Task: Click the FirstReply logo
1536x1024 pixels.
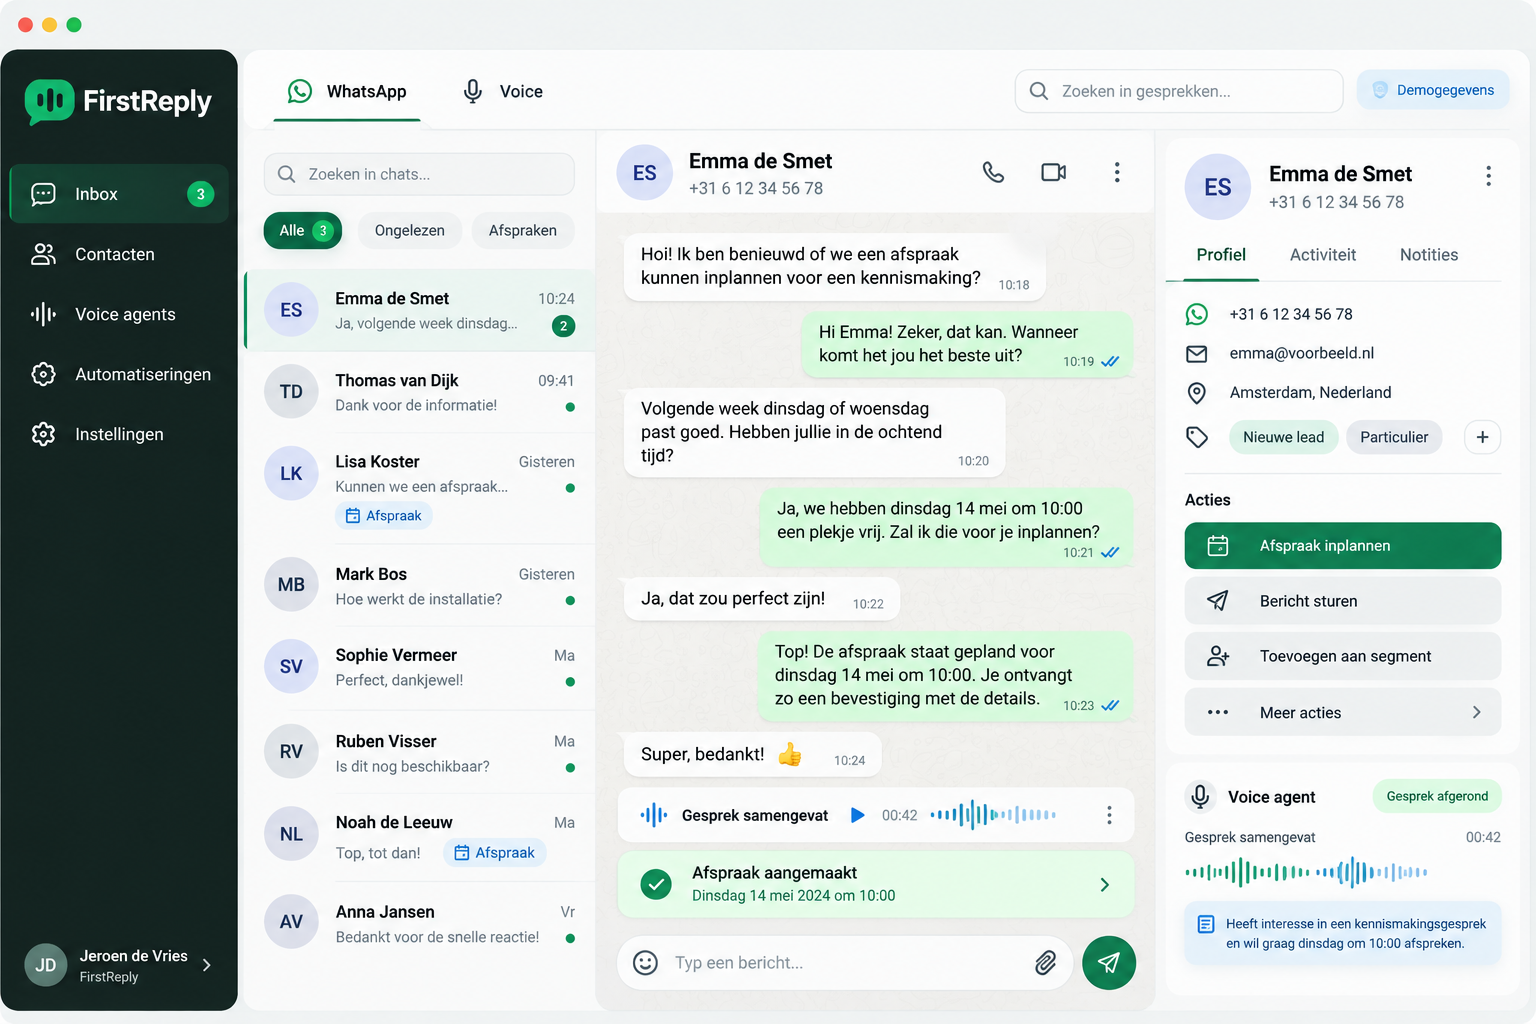Action: coord(118,101)
